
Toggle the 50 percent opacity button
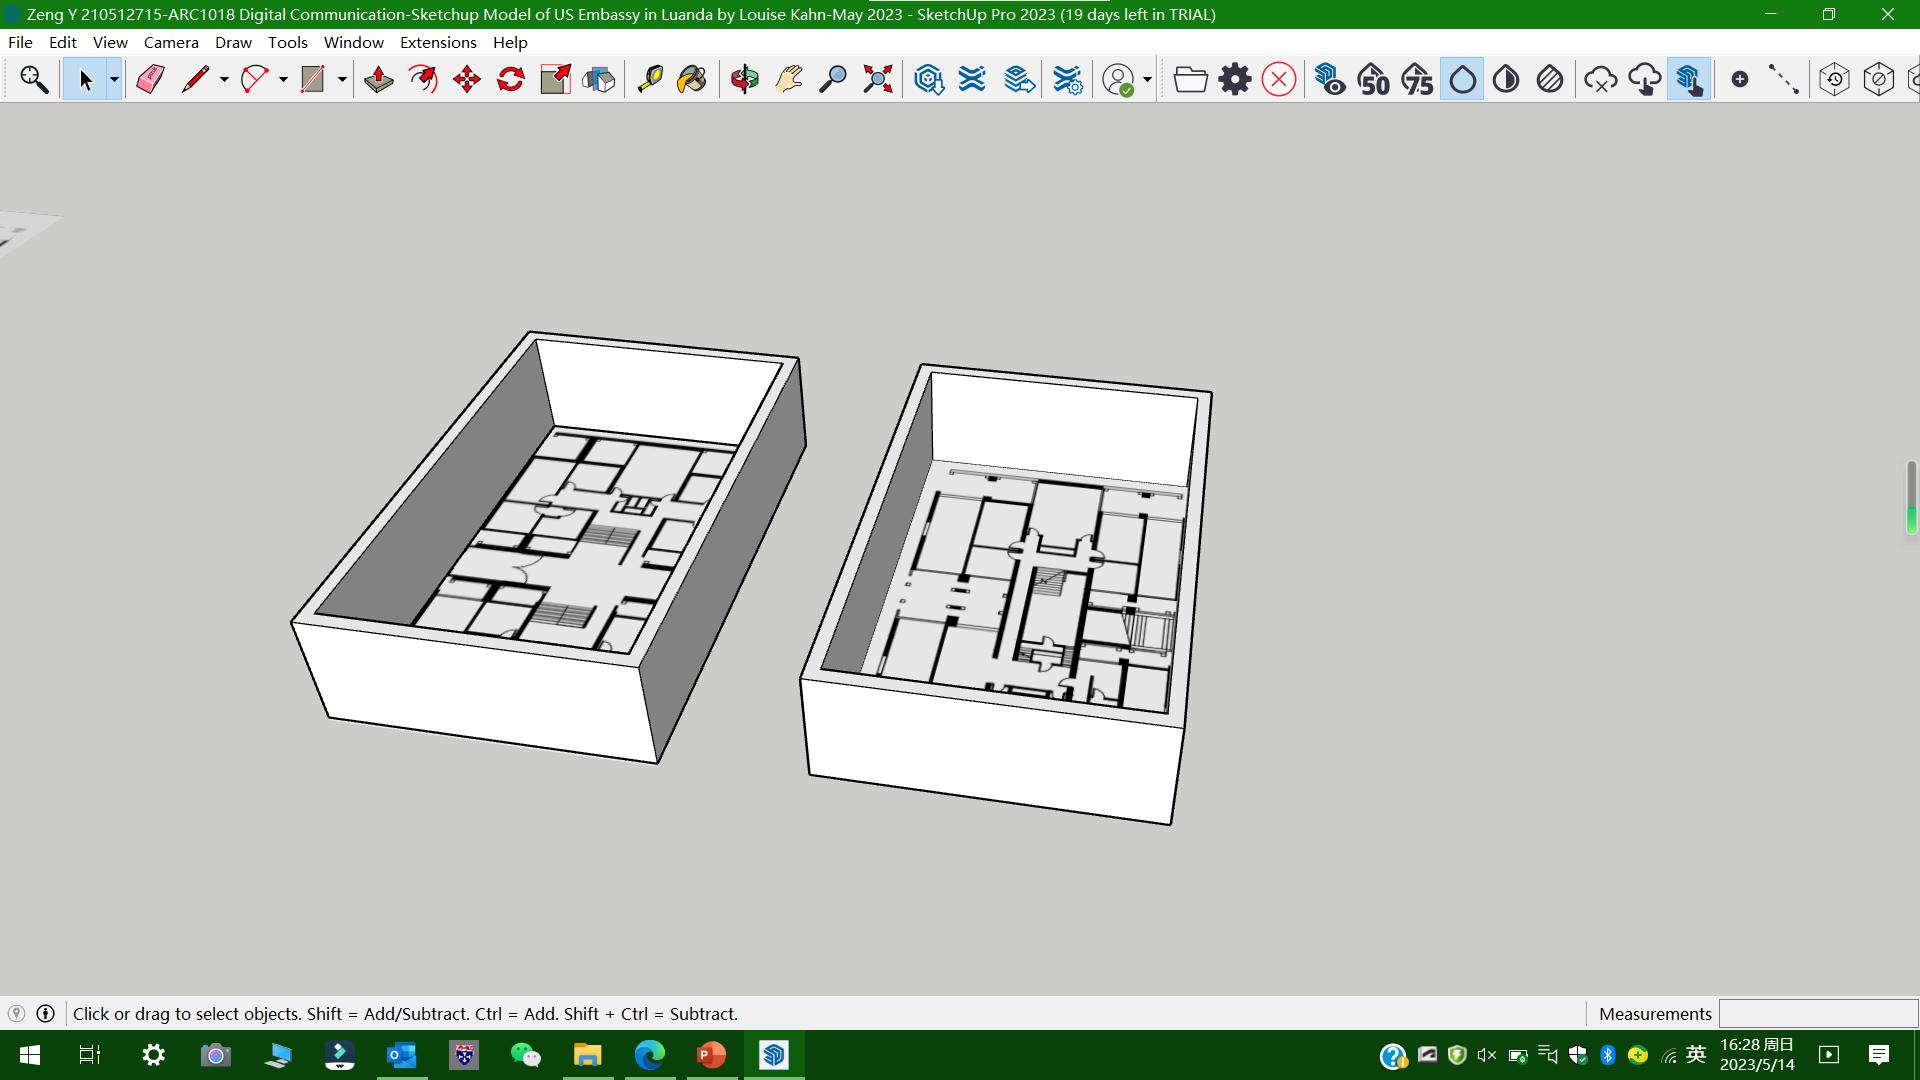click(x=1374, y=79)
